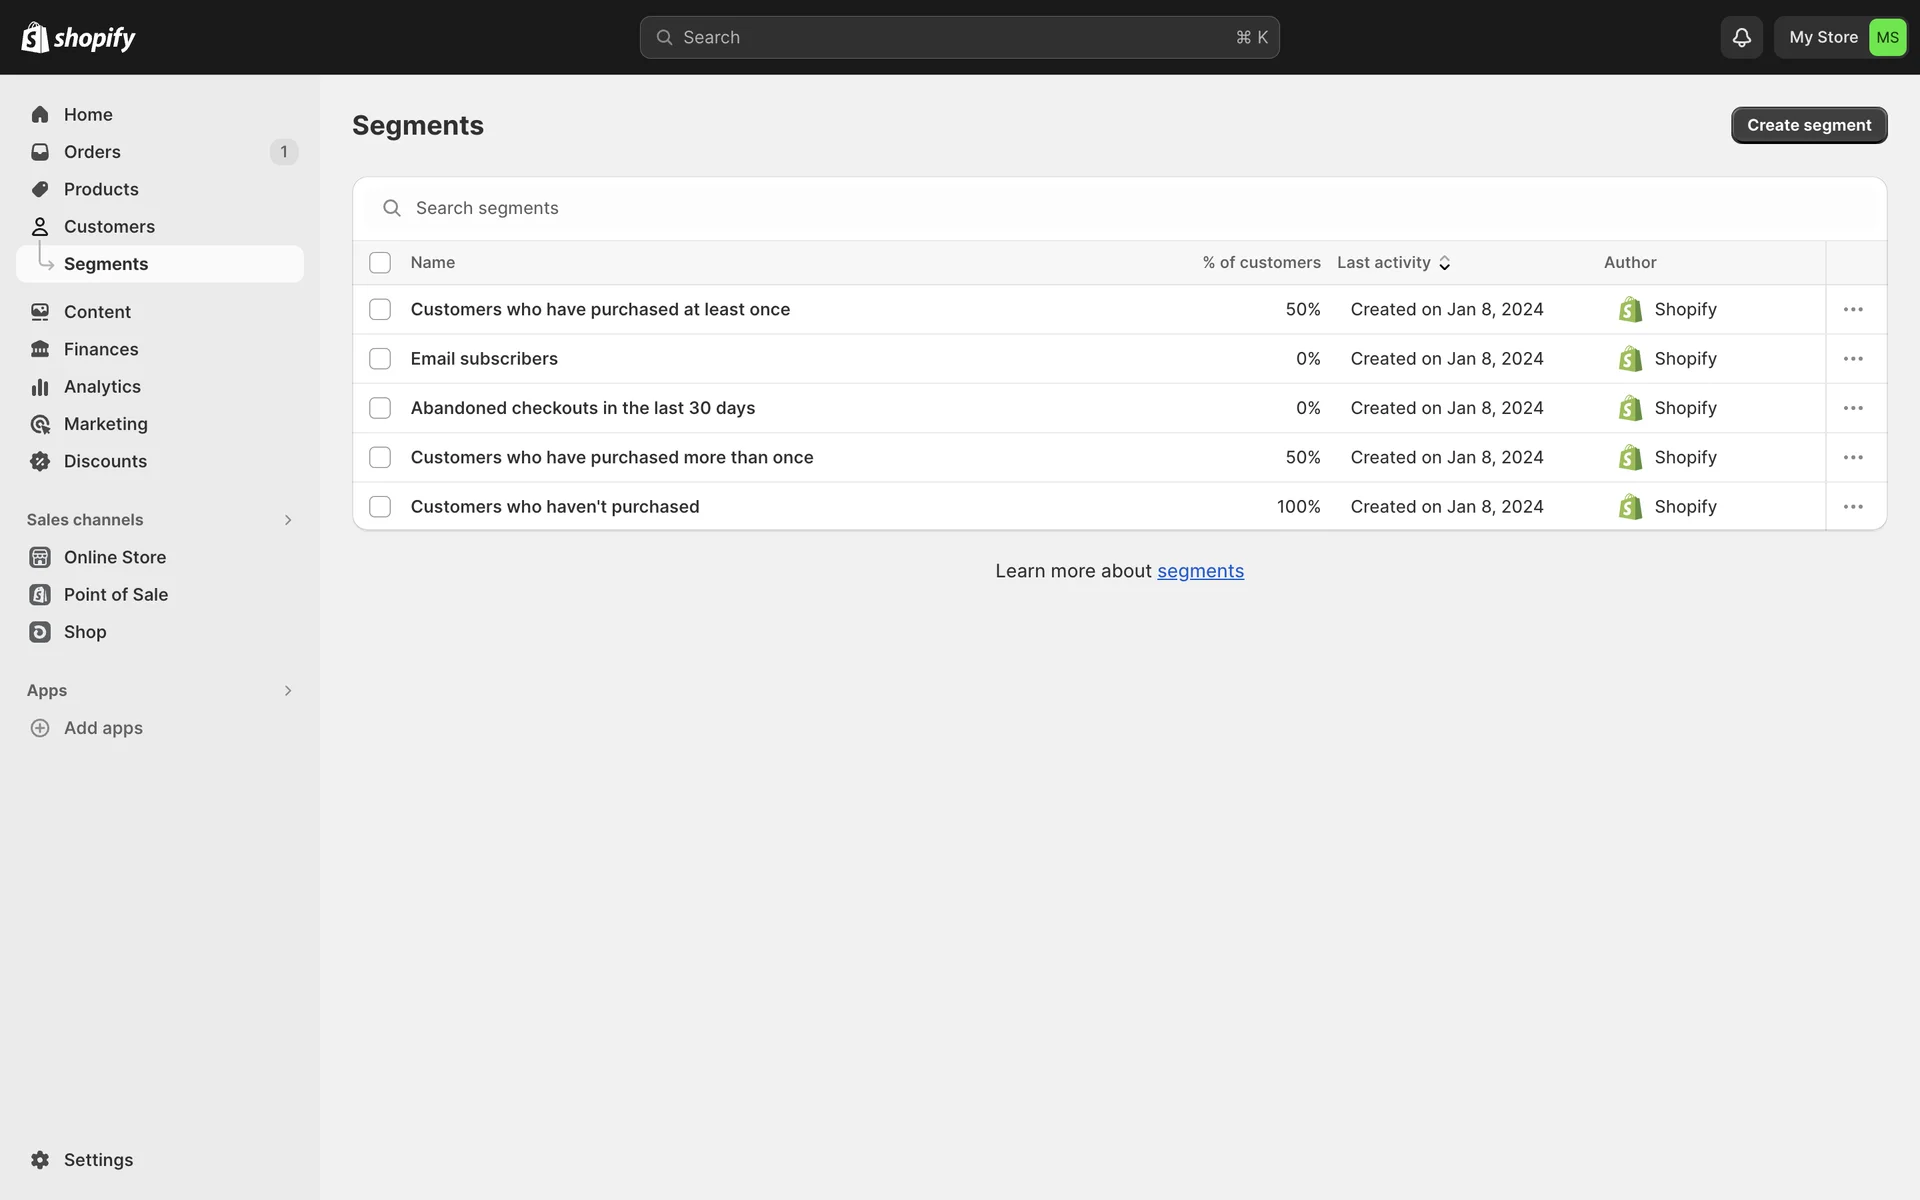Sort by Last activity column

(x=1393, y=263)
